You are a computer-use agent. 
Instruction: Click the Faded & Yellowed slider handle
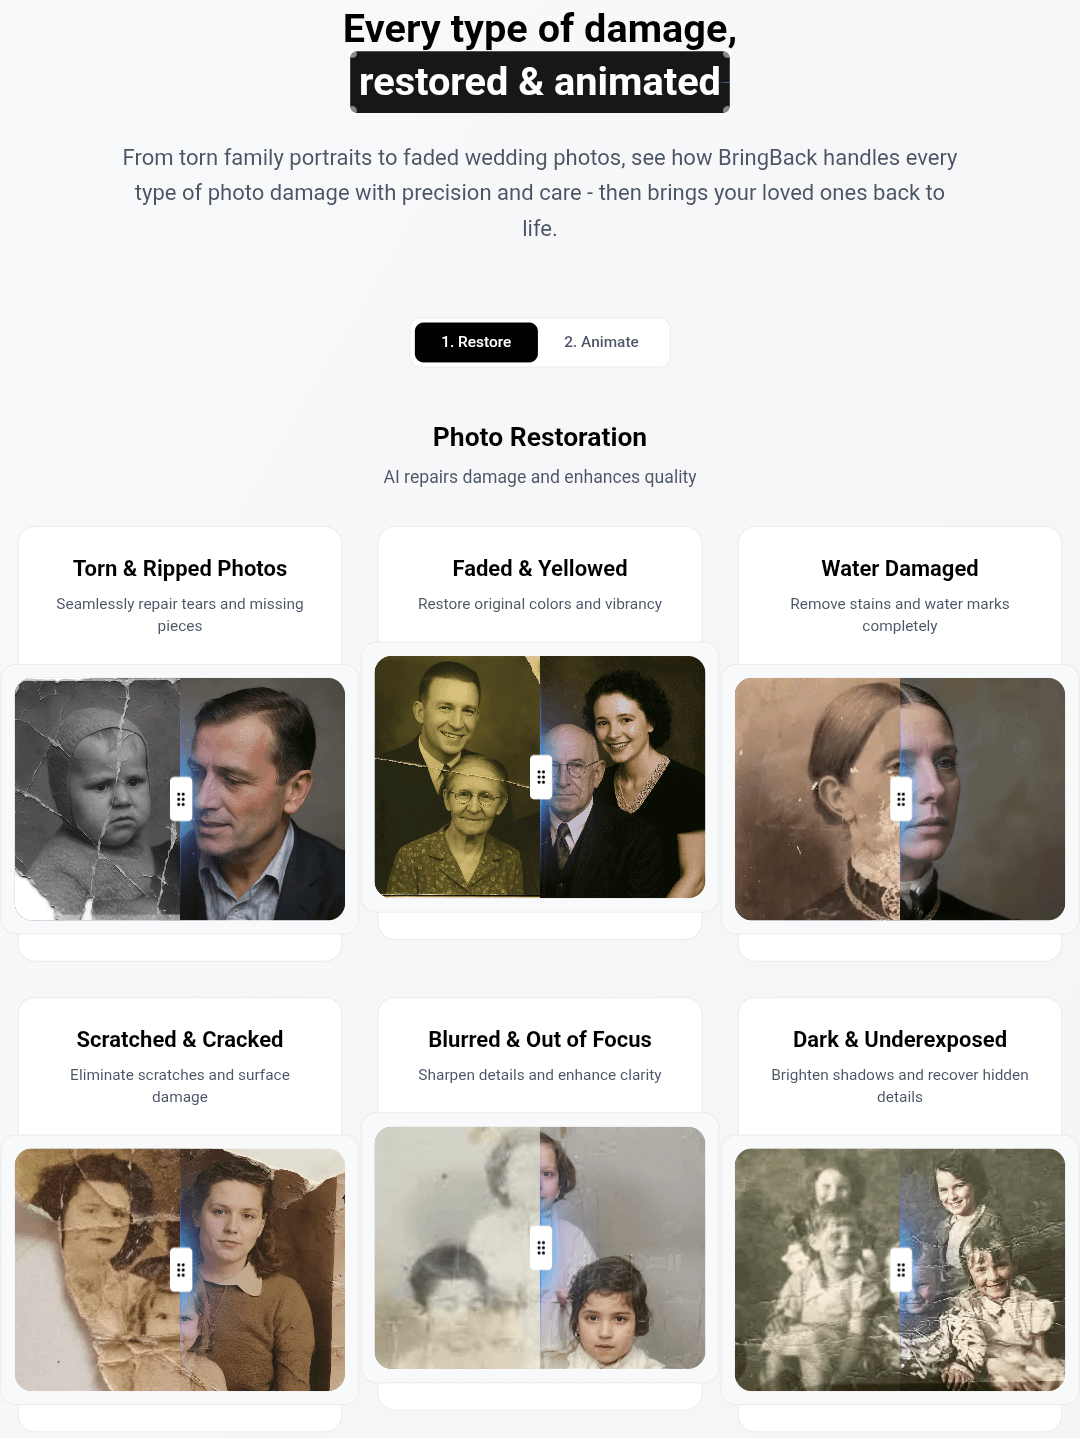pyautogui.click(x=541, y=777)
